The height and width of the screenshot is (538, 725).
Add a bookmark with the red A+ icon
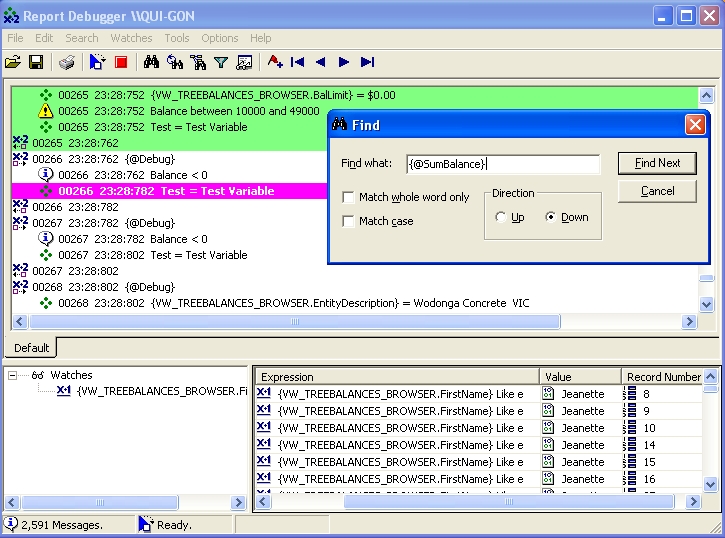[x=275, y=62]
